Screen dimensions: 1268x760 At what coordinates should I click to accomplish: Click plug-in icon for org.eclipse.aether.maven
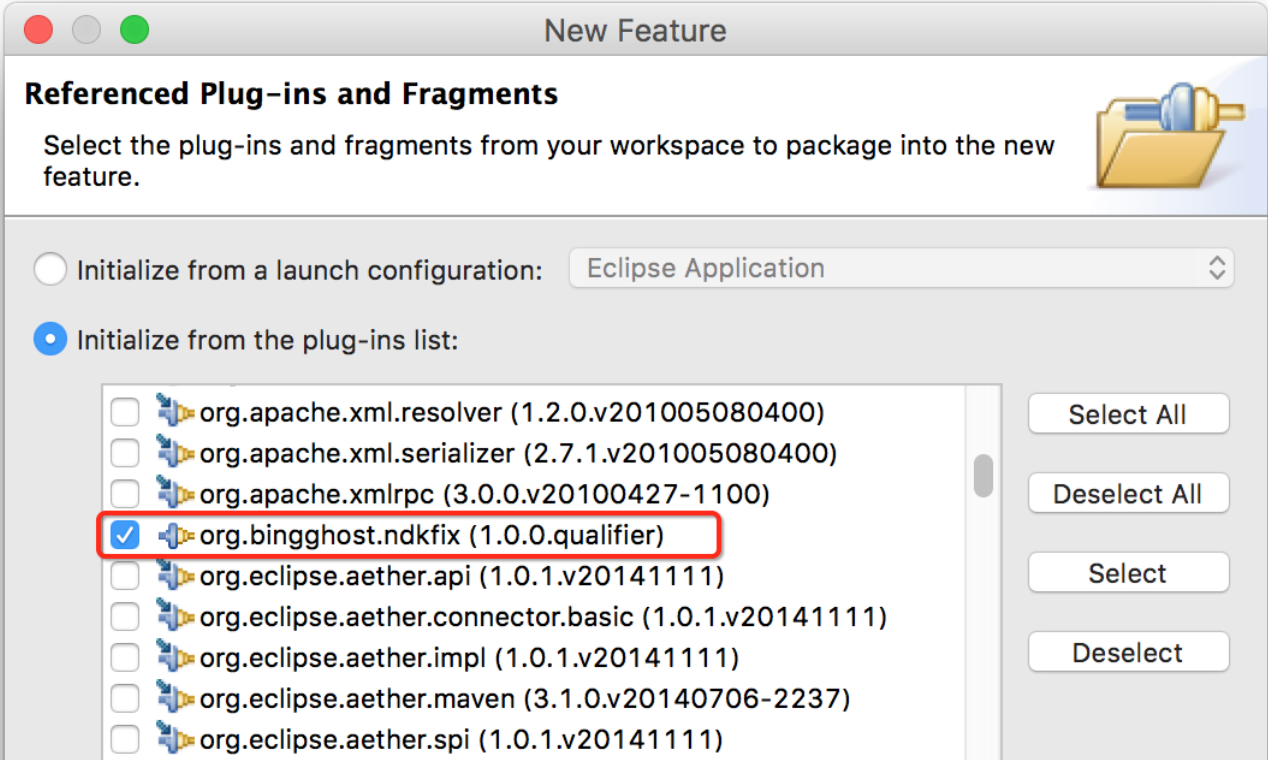coord(175,698)
